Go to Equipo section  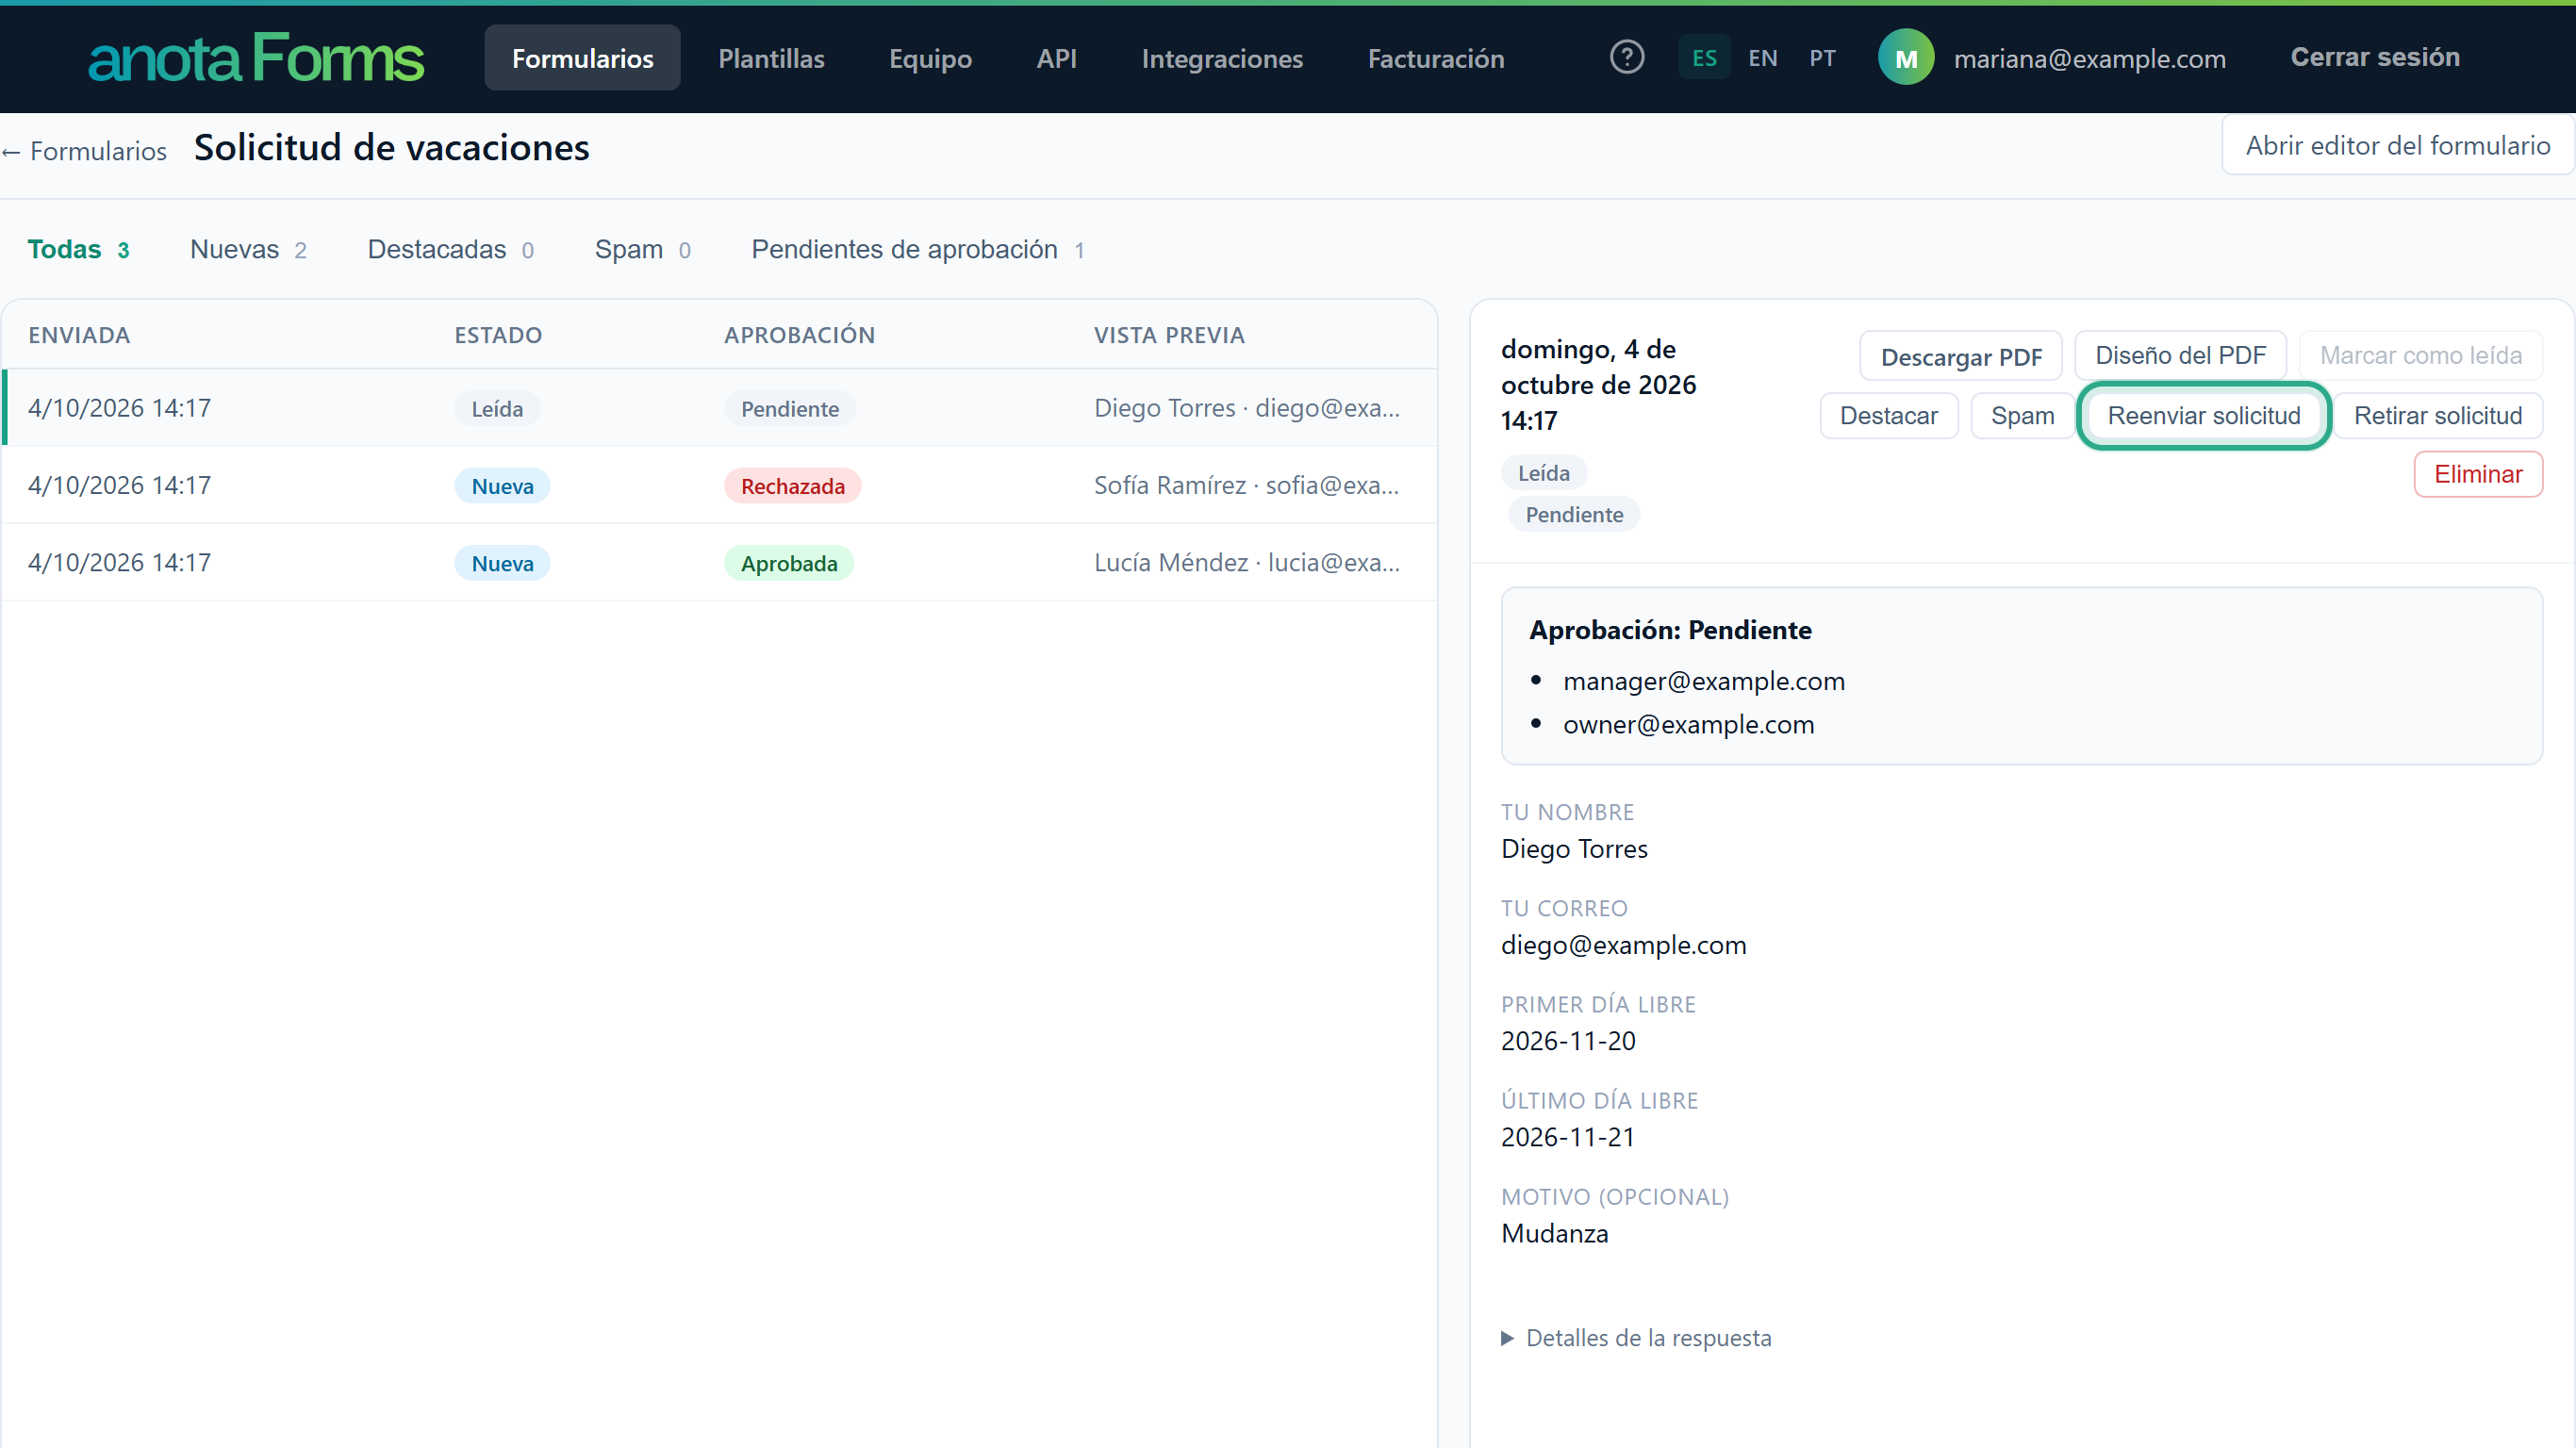pos(930,58)
